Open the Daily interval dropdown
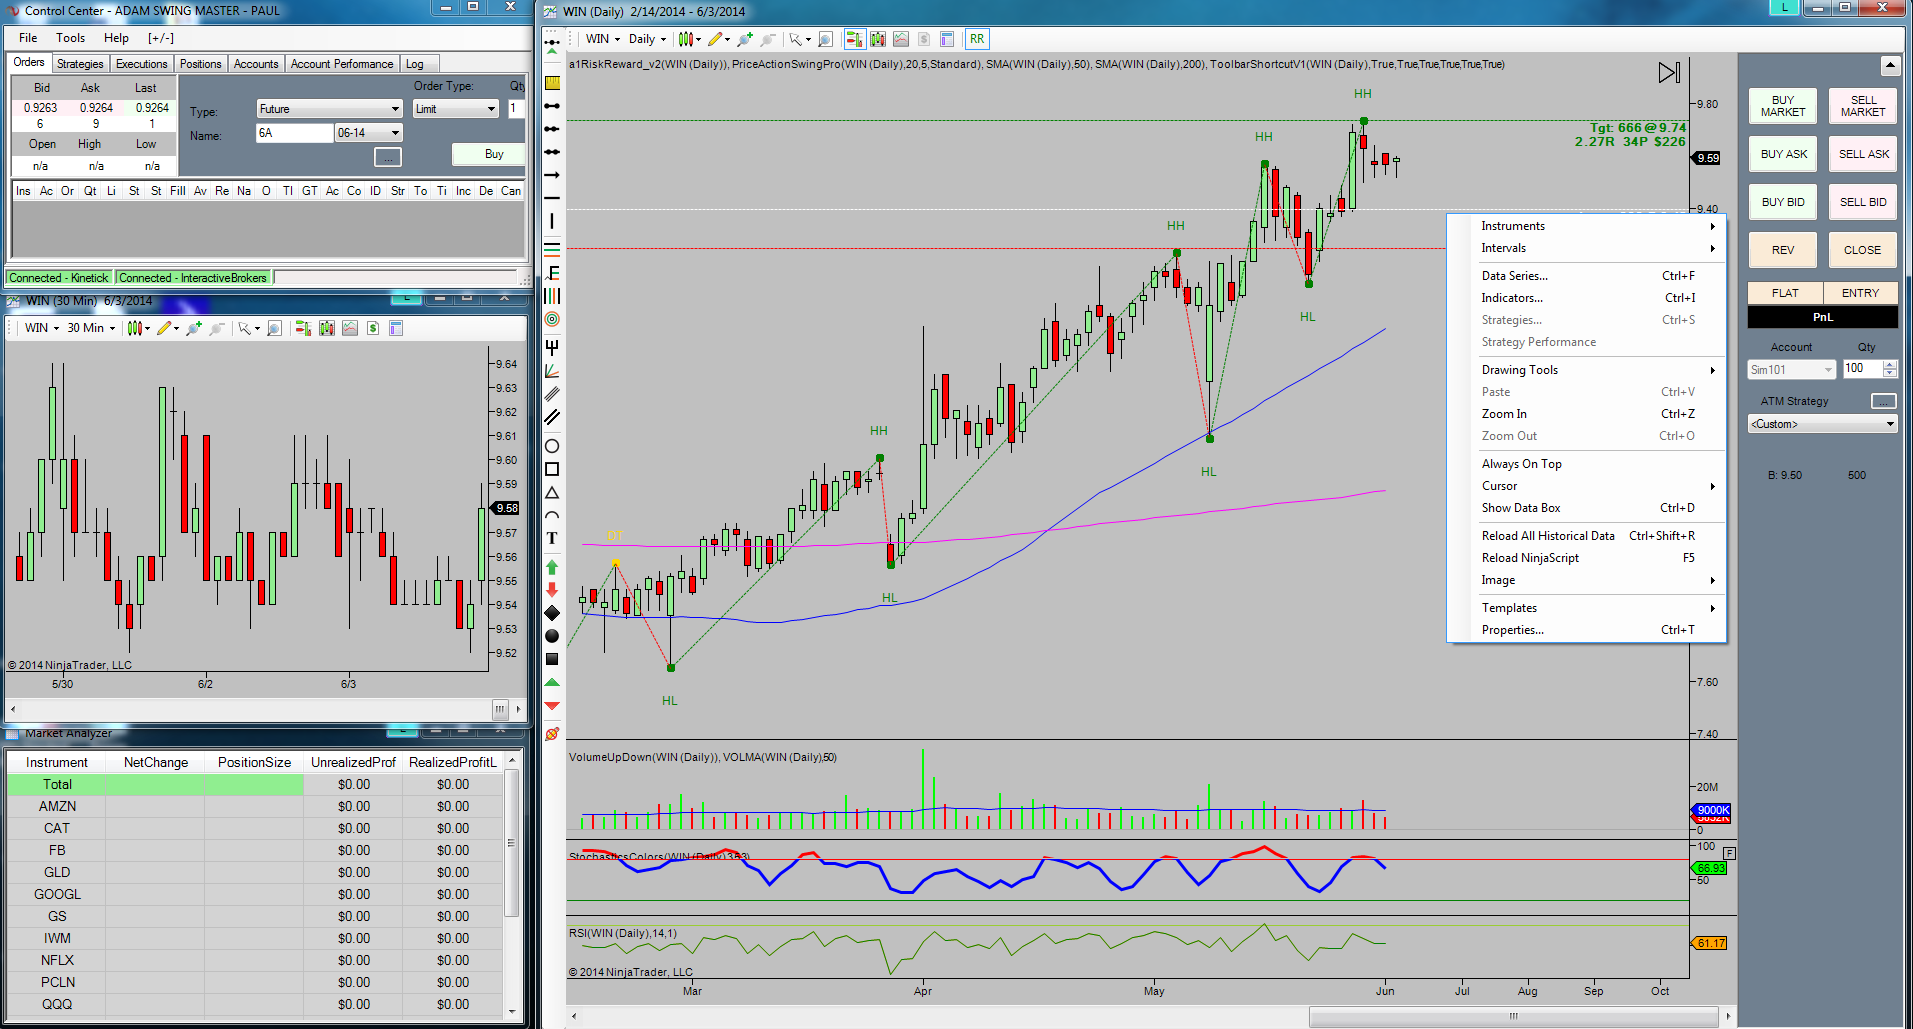The image size is (1913, 1029). (647, 39)
